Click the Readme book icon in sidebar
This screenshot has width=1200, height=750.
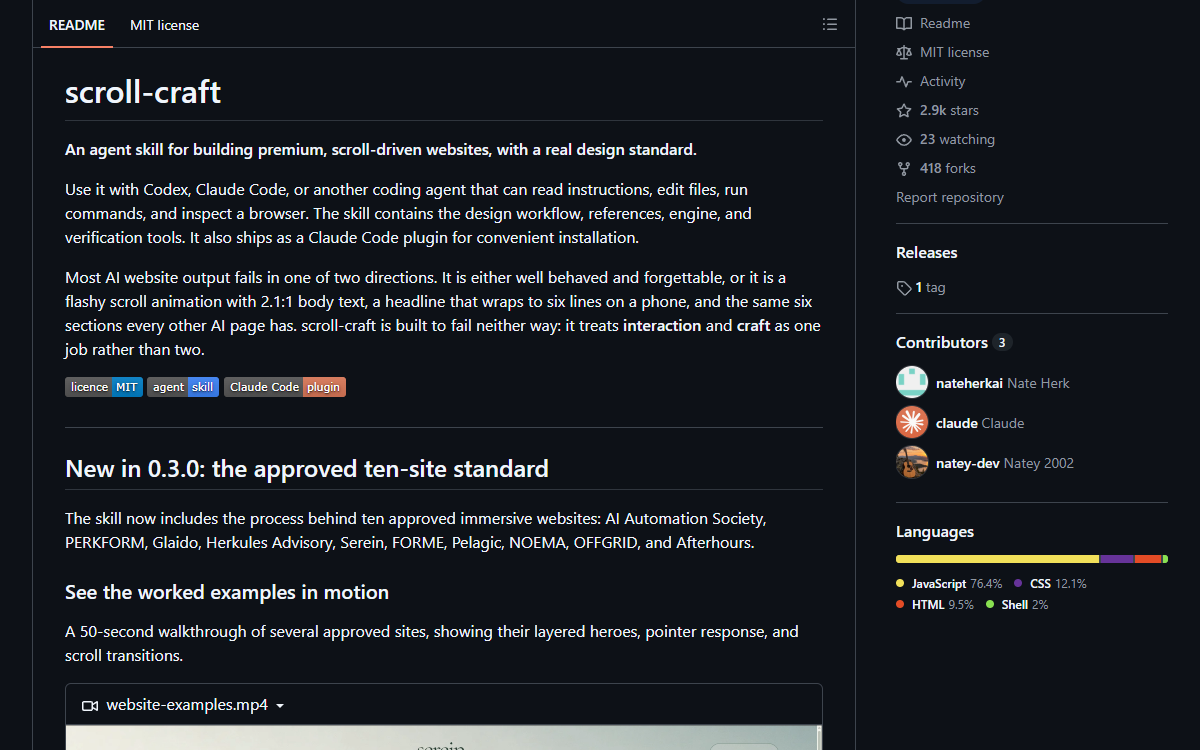[904, 23]
